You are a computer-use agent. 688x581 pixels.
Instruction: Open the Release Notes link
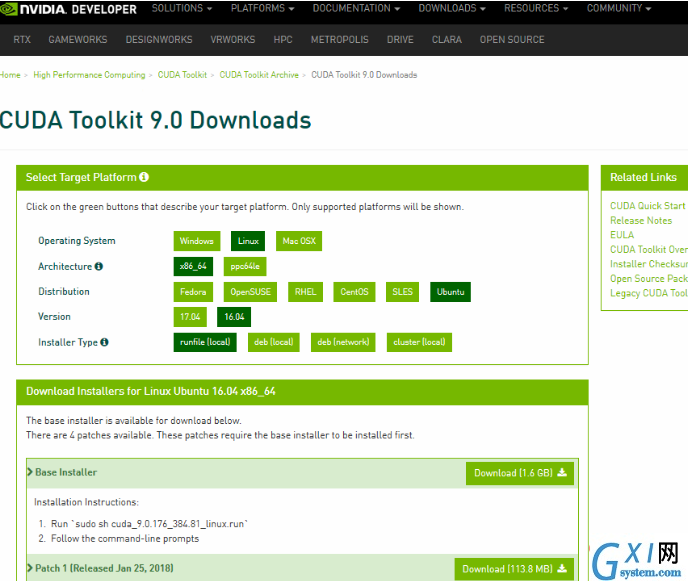(641, 220)
